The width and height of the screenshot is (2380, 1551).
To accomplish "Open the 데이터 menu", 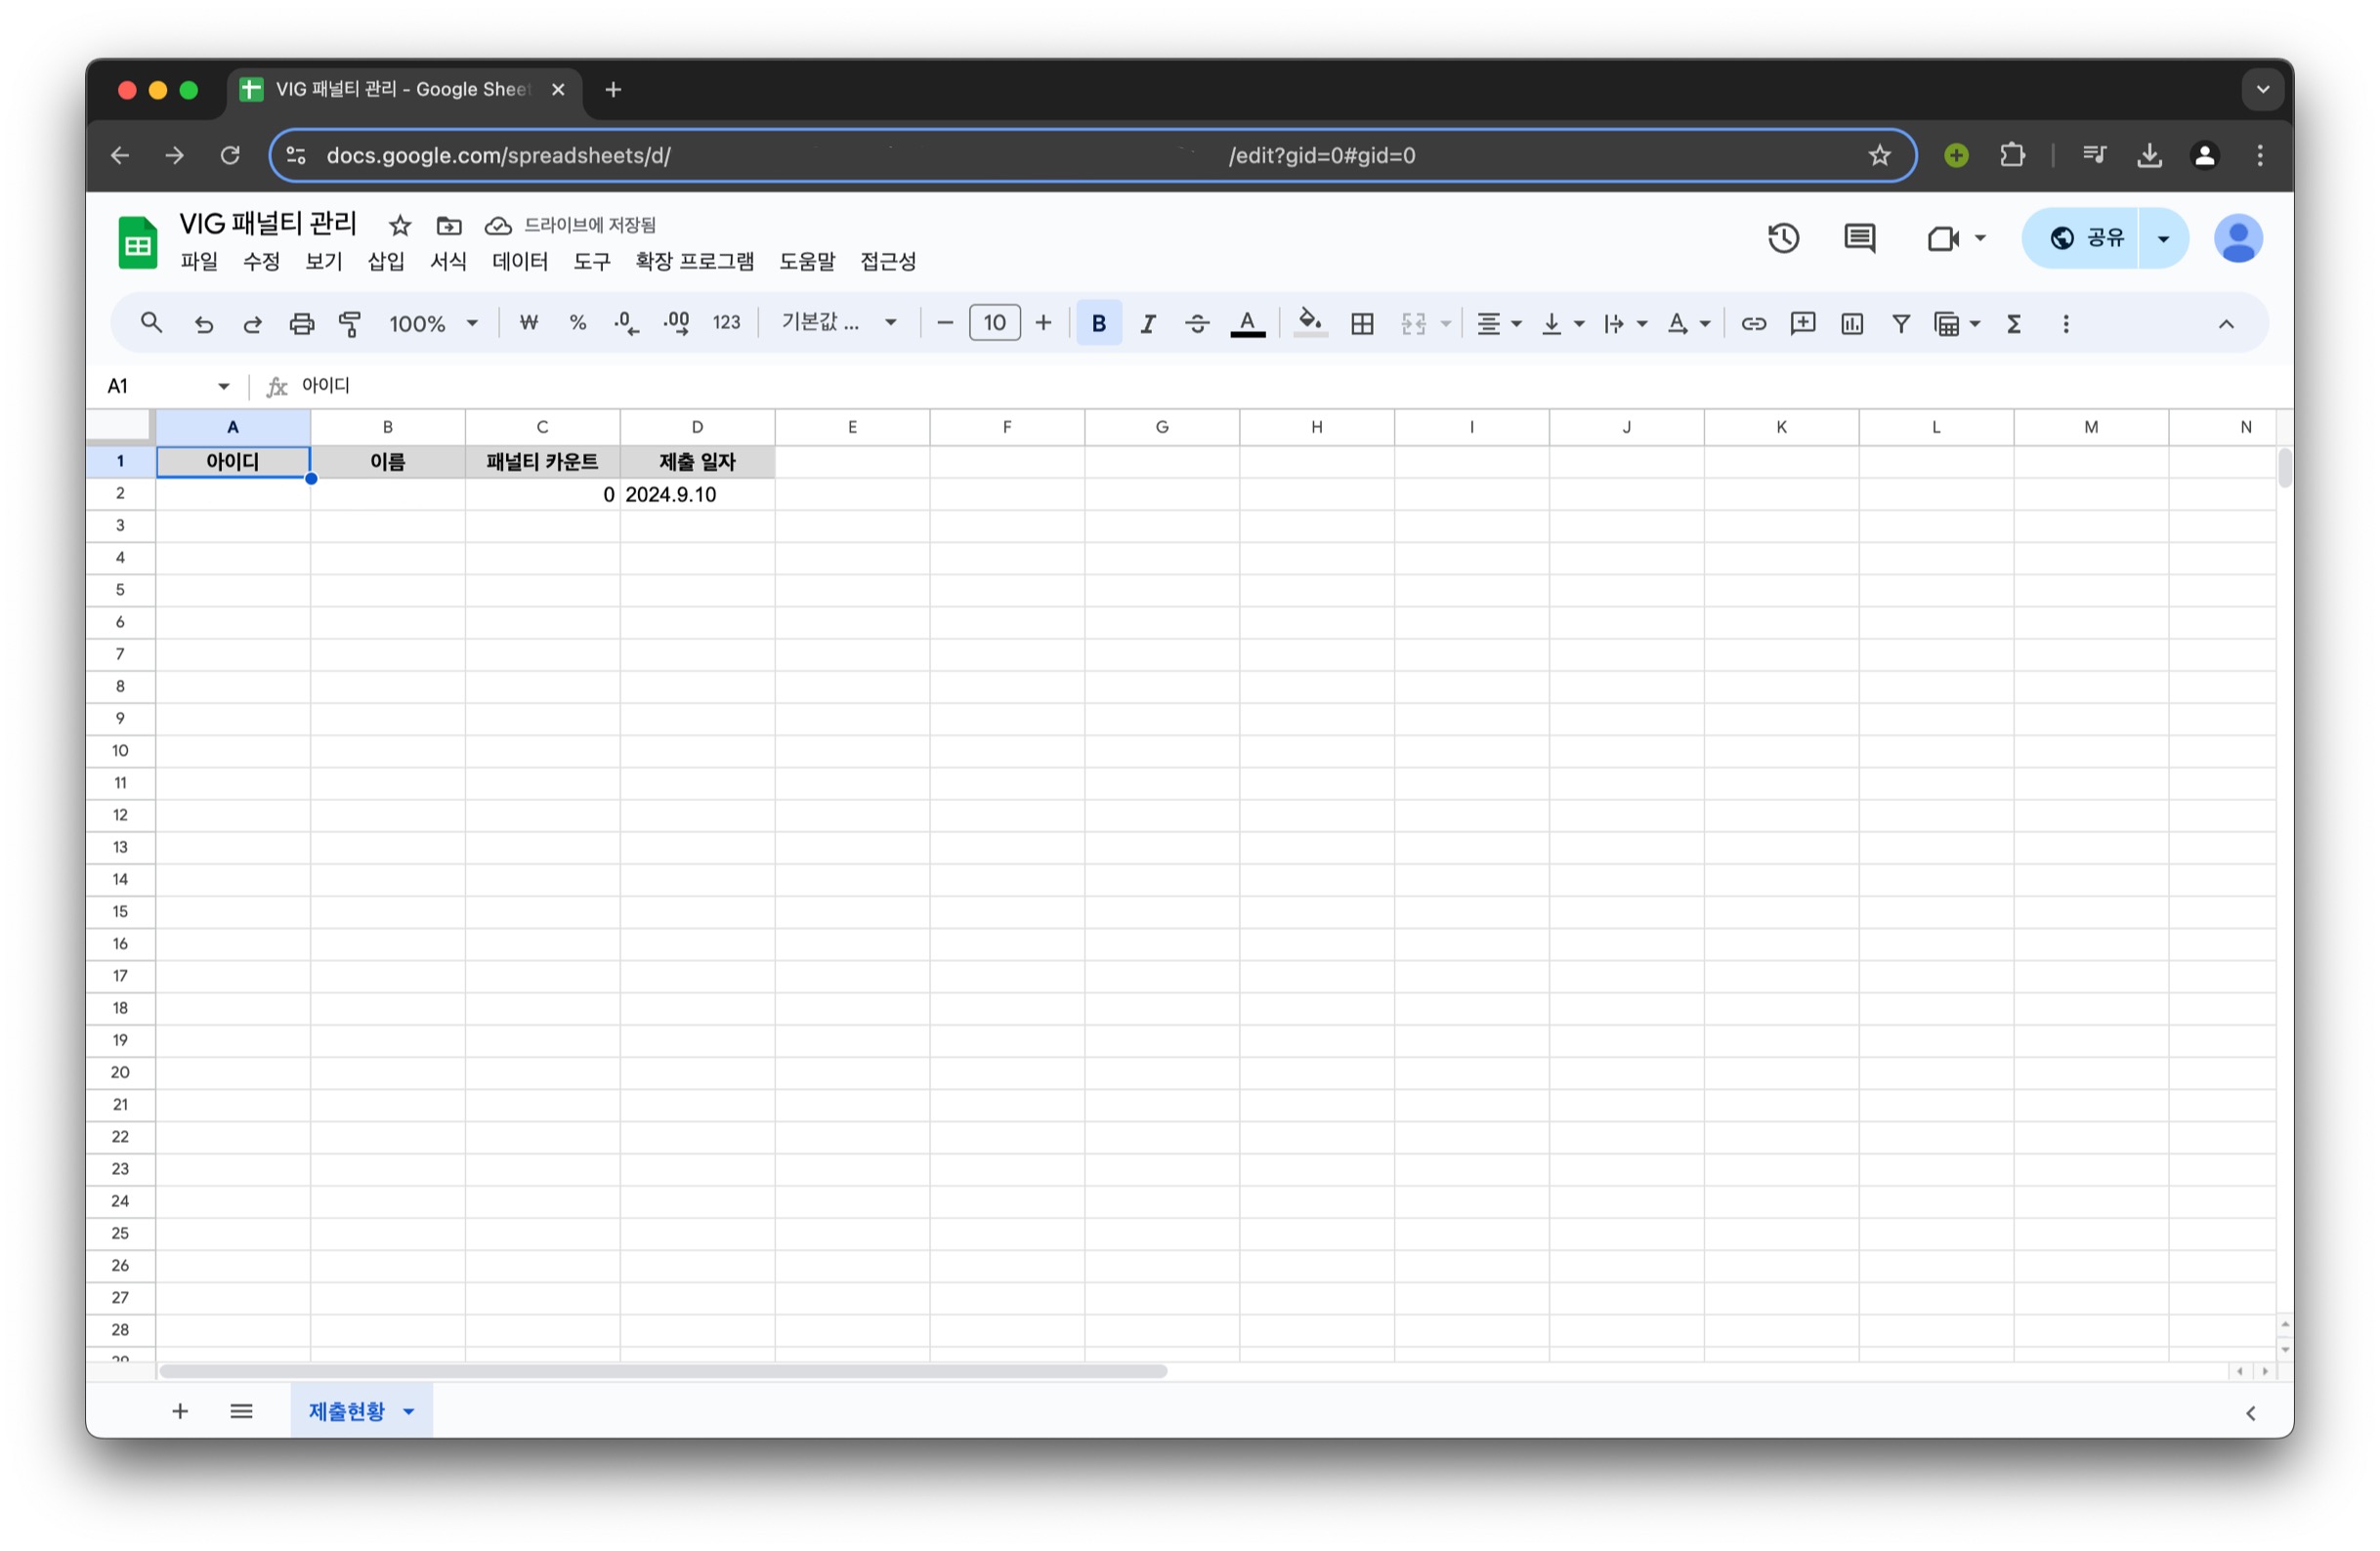I will (520, 262).
